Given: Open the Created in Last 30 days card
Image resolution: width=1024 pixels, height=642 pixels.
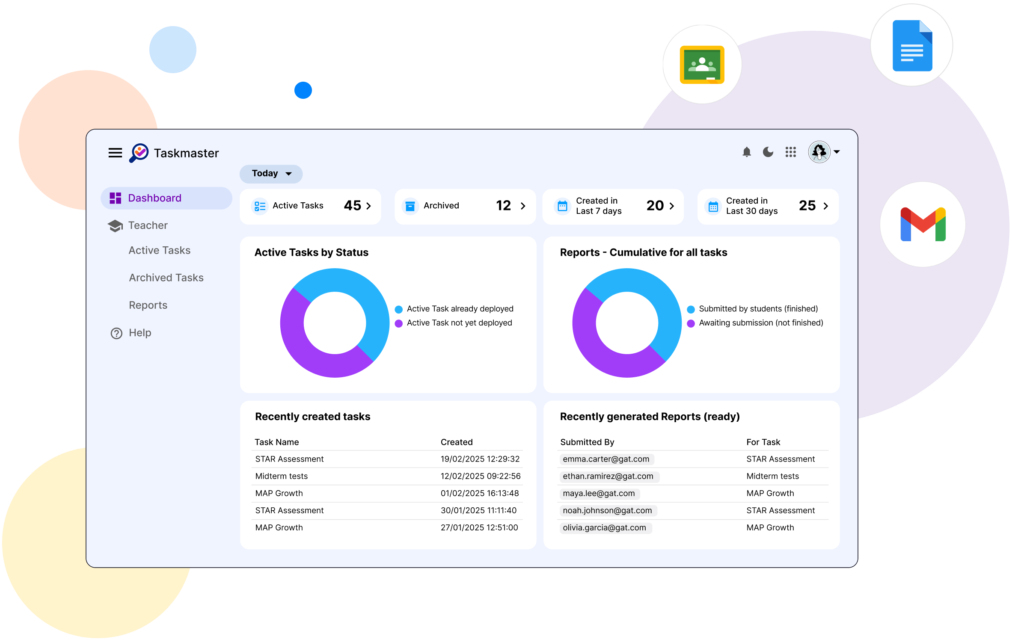Looking at the screenshot, I should point(767,206).
